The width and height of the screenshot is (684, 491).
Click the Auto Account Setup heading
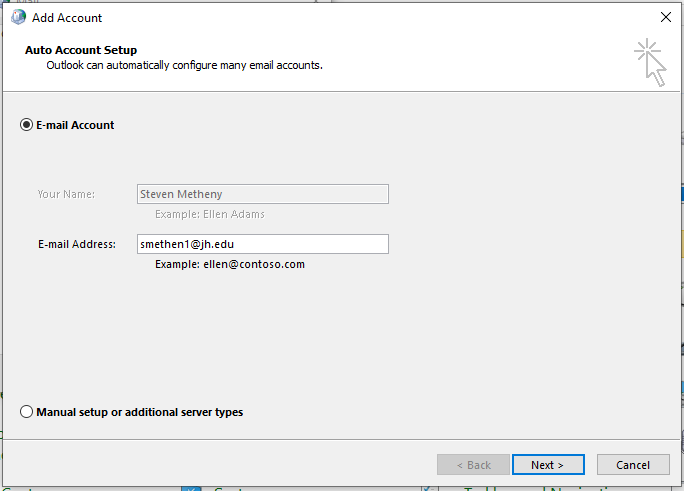tap(81, 50)
